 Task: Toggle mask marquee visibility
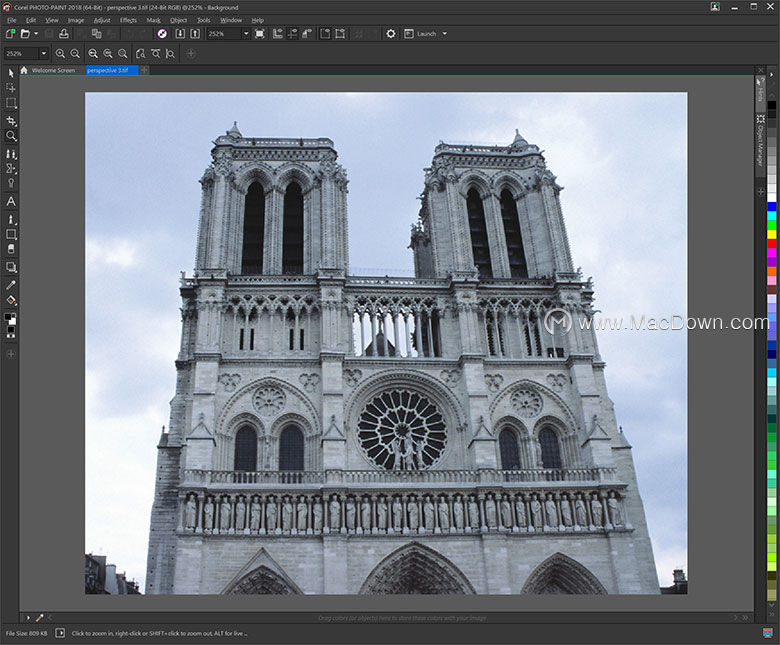(325, 34)
